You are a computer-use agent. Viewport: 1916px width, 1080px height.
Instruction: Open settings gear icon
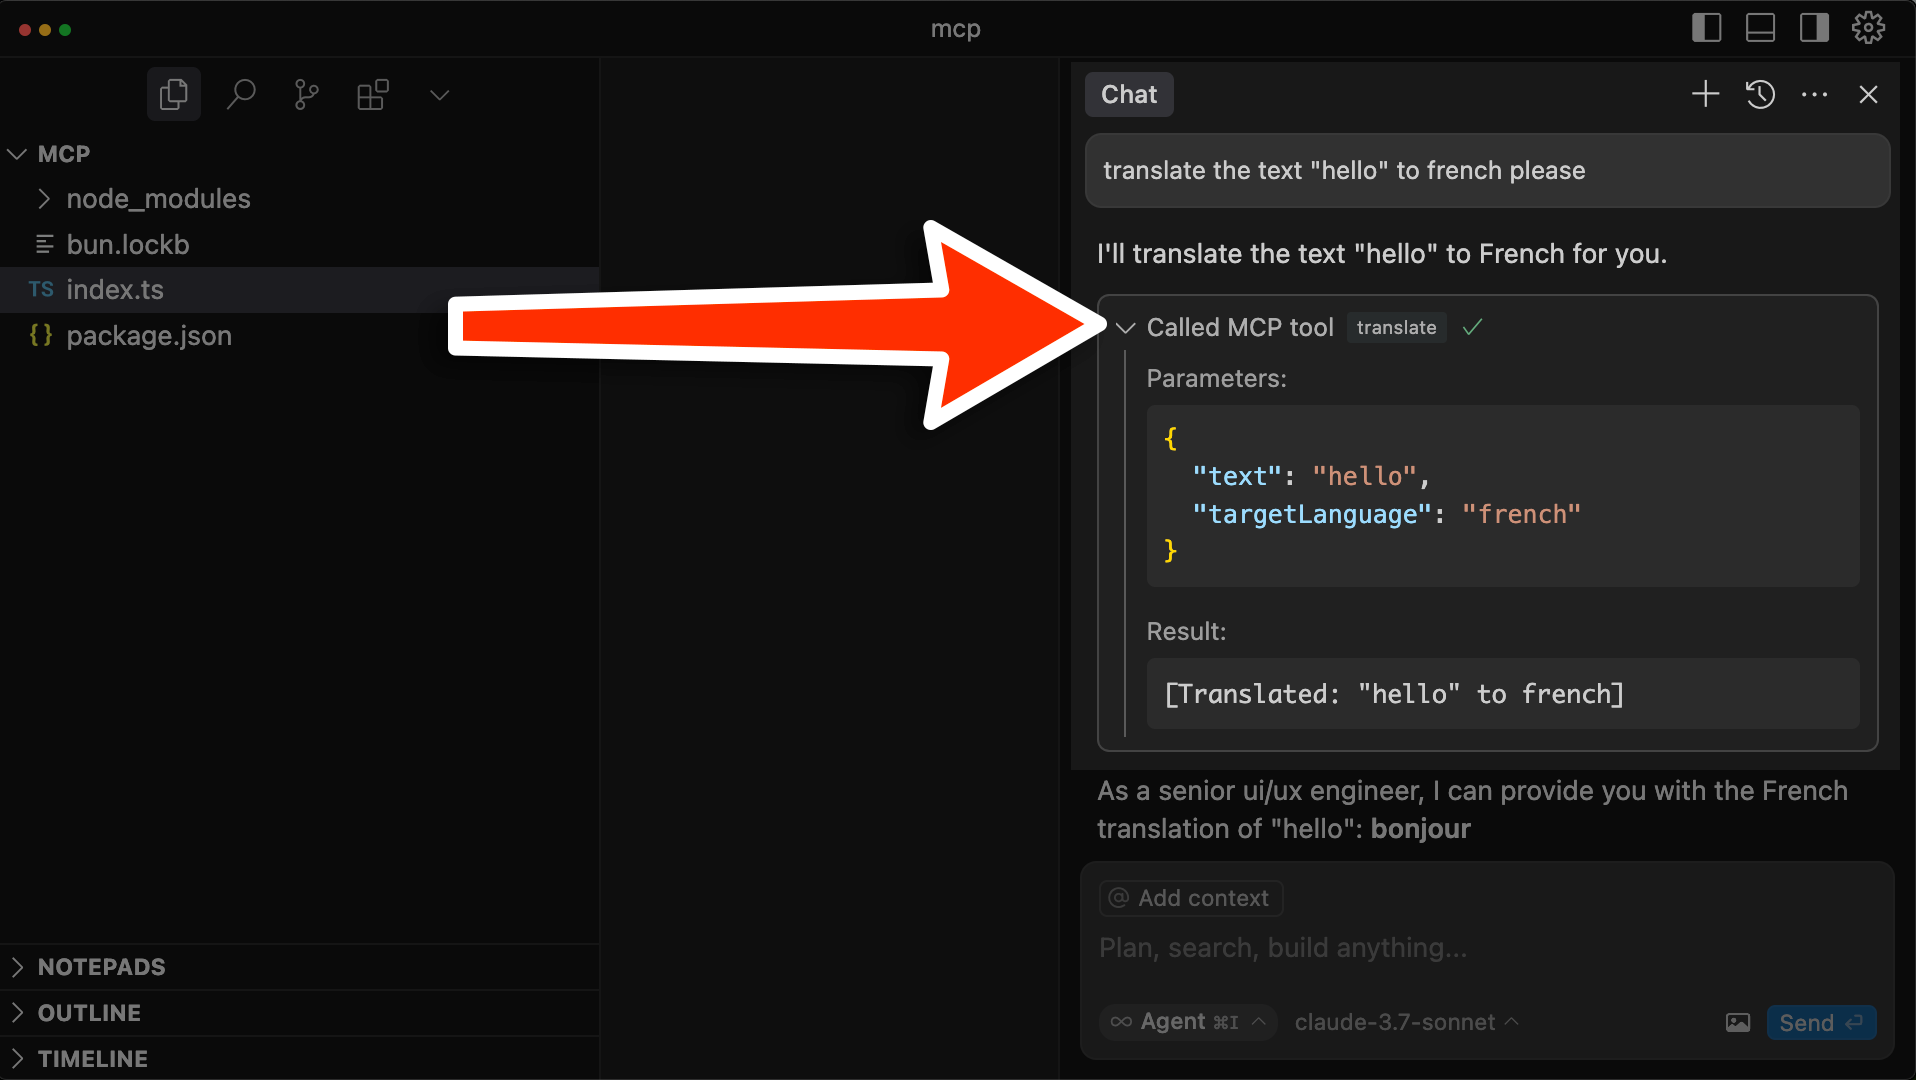[x=1868, y=28]
